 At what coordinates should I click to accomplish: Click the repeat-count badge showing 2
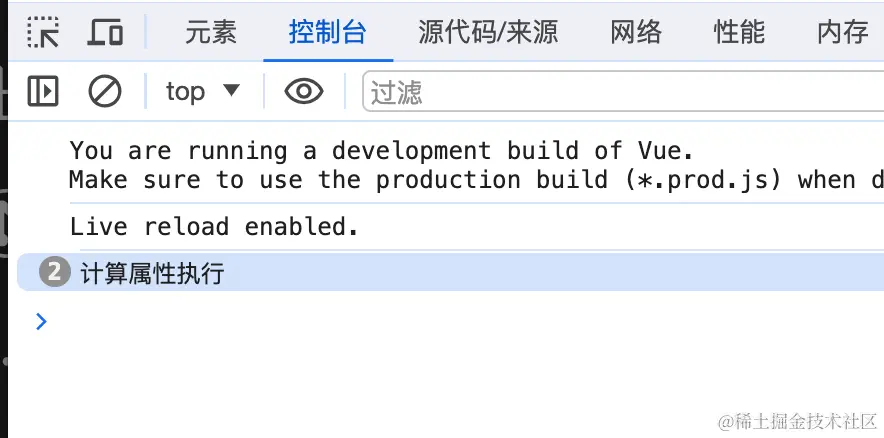tap(56, 272)
